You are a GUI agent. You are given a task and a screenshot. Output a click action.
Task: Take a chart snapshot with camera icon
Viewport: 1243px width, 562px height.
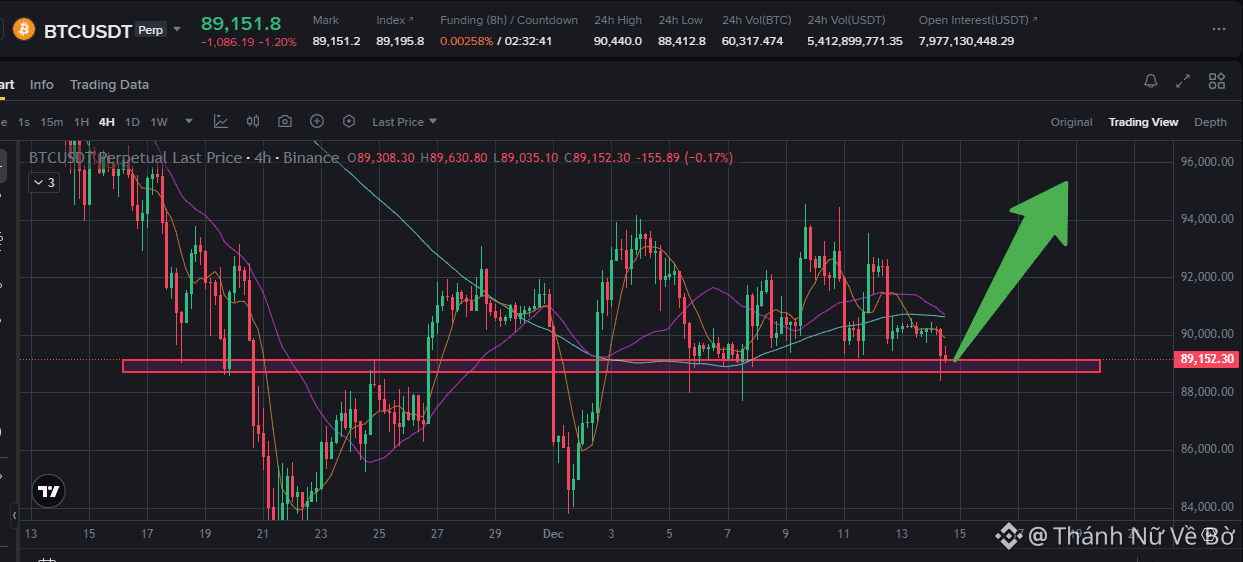(x=285, y=122)
